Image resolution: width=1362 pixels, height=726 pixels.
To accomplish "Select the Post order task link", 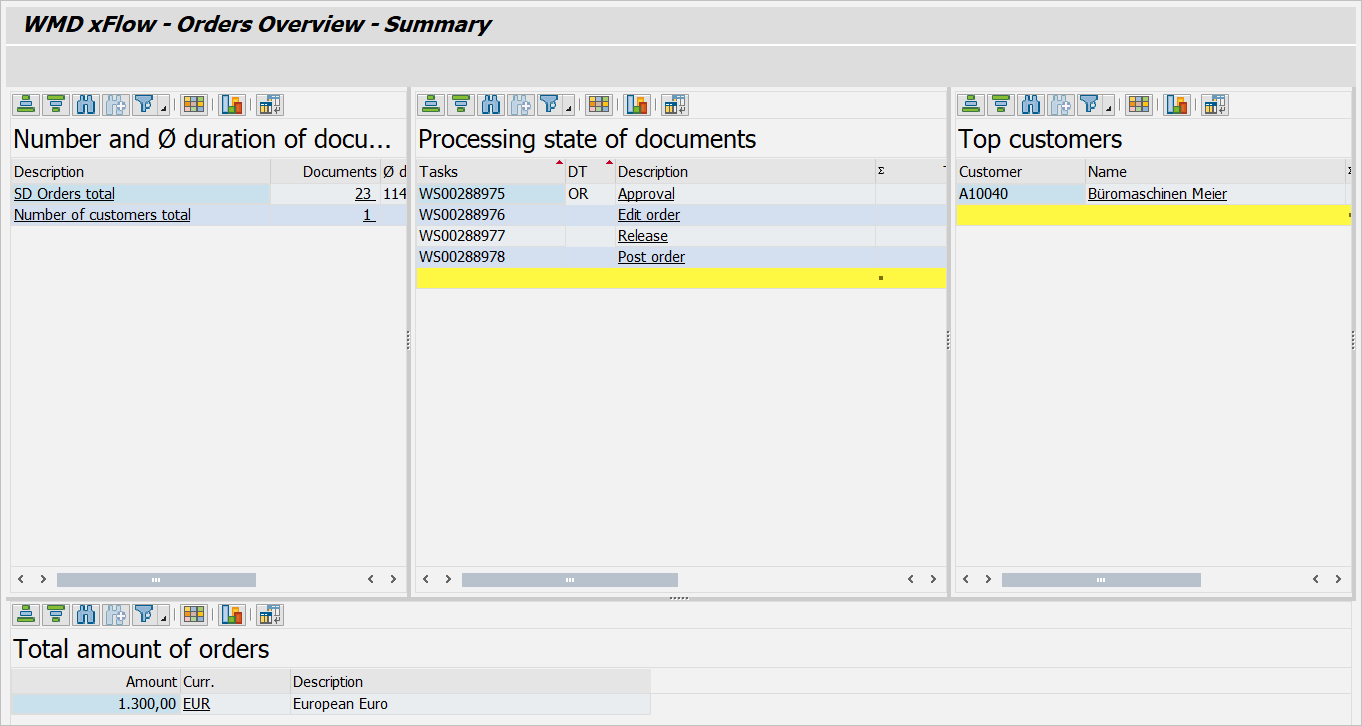I will pos(651,257).
